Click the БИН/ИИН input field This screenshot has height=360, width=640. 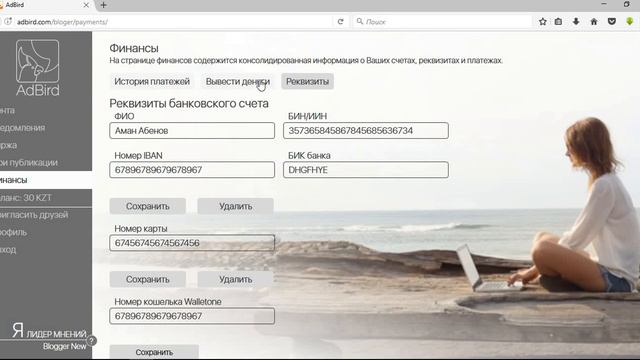pyautogui.click(x=366, y=131)
